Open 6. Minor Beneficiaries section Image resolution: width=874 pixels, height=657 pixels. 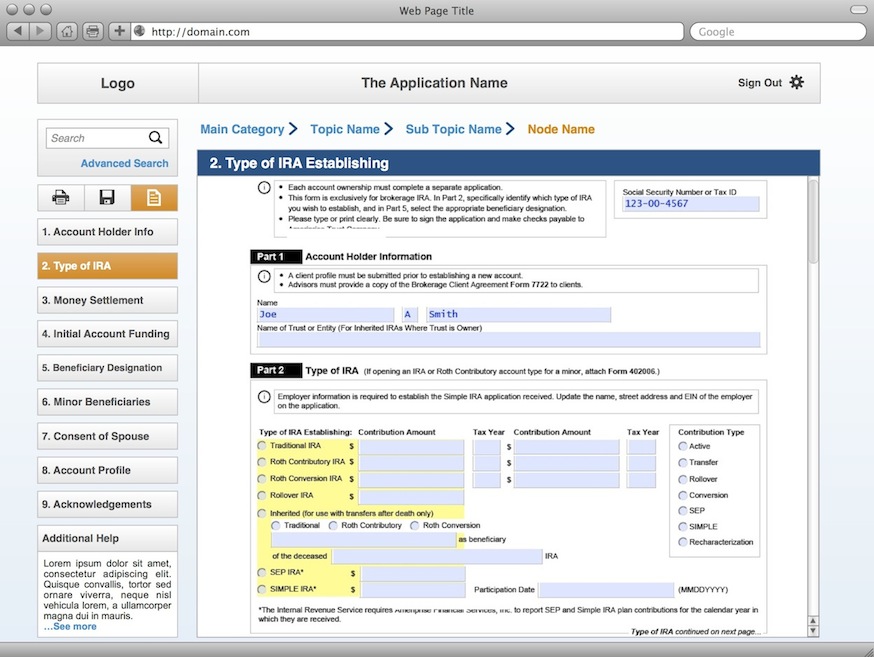108,402
